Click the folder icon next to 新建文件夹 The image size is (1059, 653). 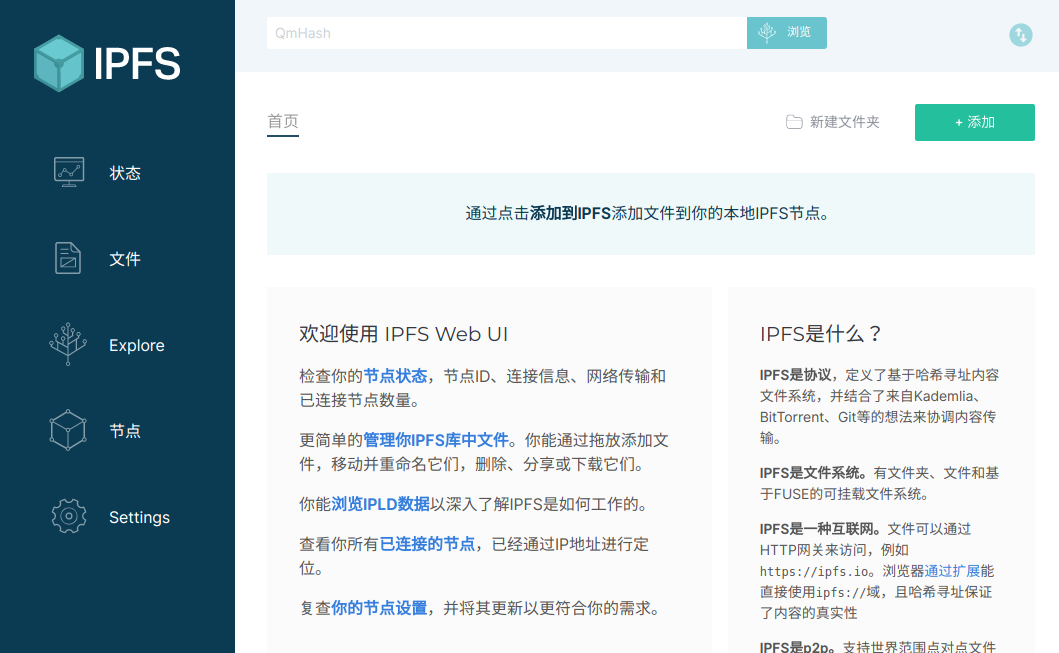[x=794, y=122]
